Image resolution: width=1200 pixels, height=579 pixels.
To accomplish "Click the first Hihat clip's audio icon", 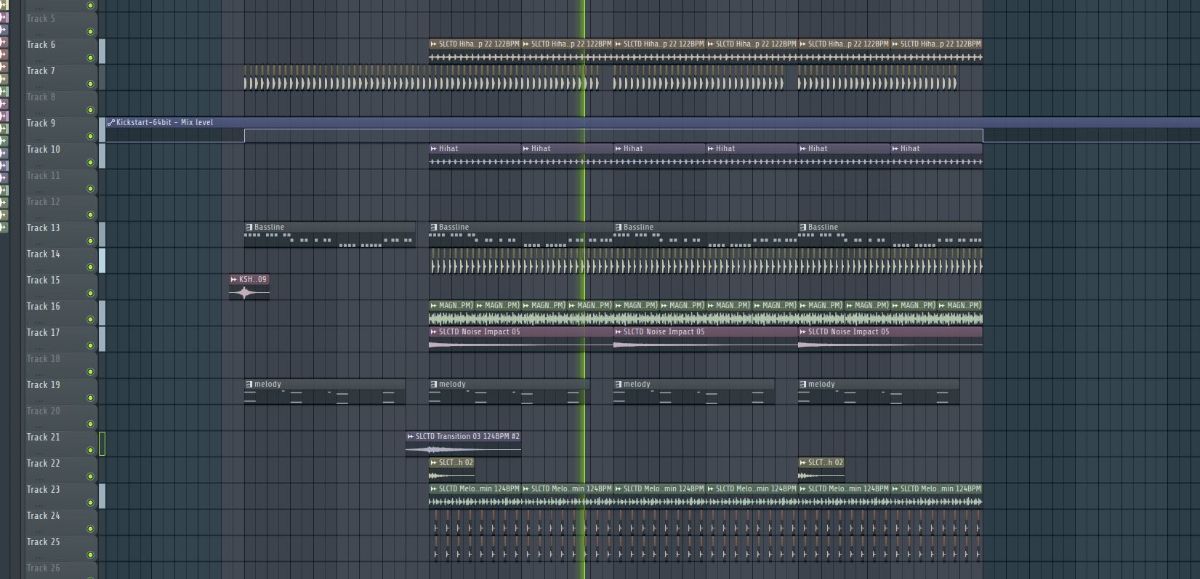I will click(434, 148).
